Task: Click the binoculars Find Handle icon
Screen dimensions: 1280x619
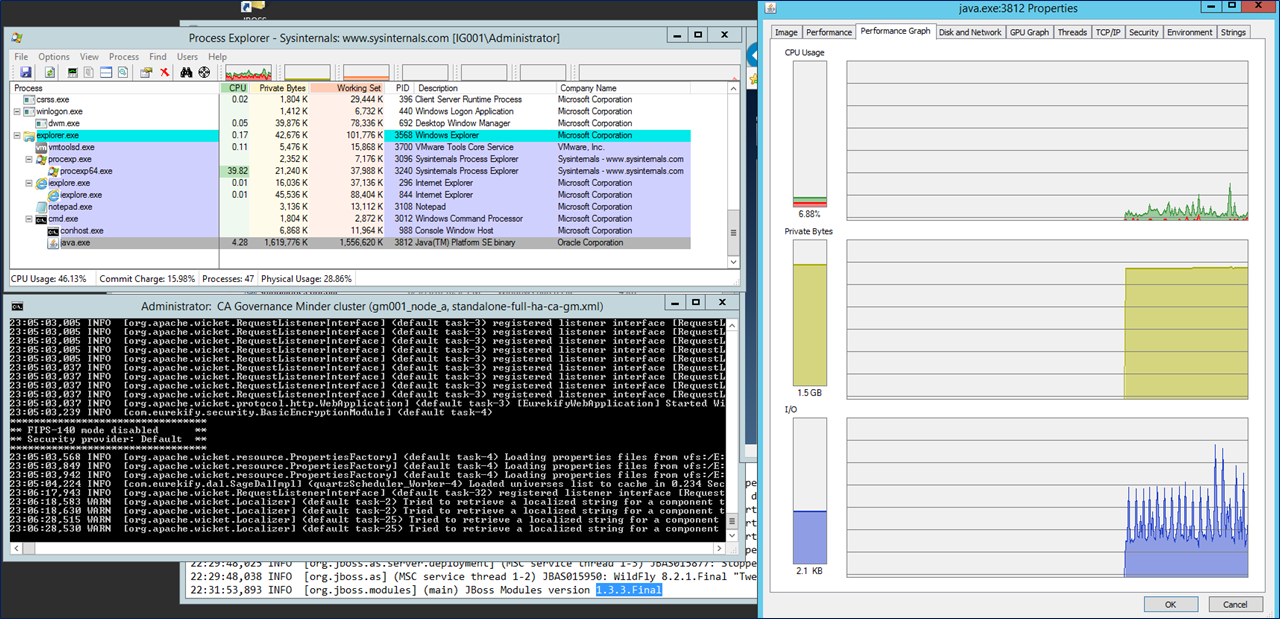Action: tap(186, 72)
